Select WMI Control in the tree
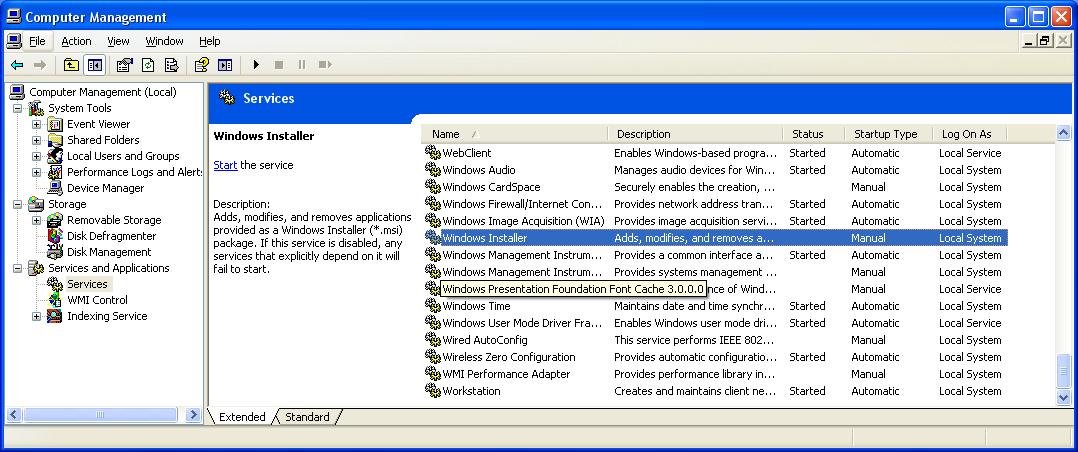 click(x=97, y=300)
